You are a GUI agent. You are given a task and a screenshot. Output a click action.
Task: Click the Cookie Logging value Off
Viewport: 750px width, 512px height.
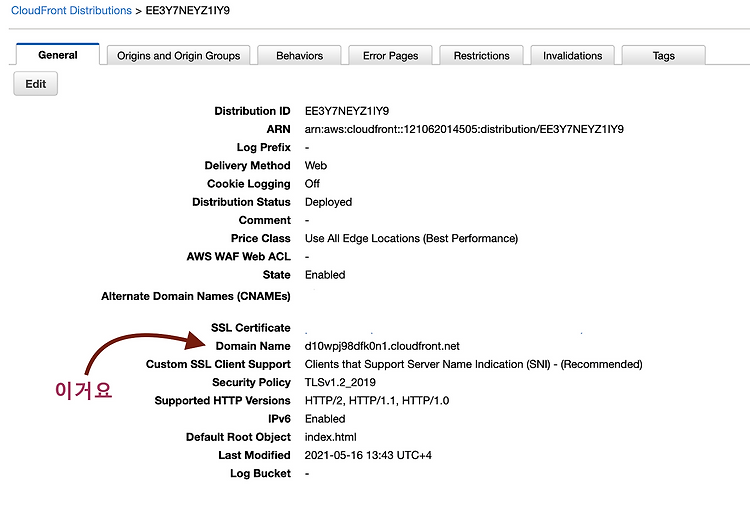312,184
